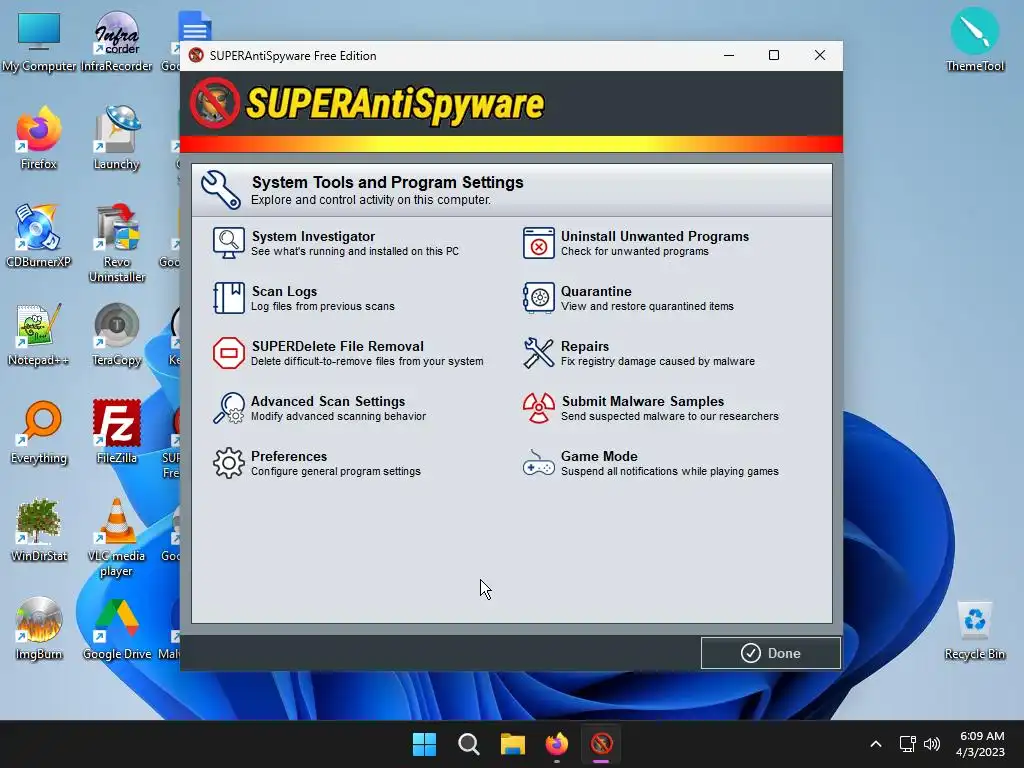Viewport: 1024px width, 768px height.
Task: Select InfraRecorder desktop icon
Action: coord(116,40)
